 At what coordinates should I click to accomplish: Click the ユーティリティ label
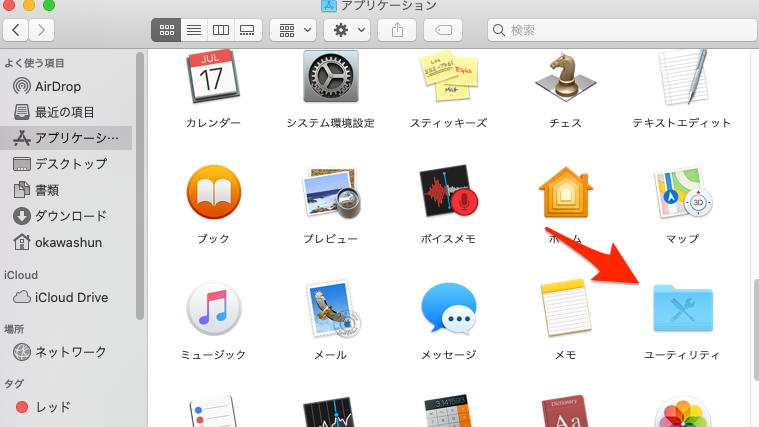pos(683,355)
